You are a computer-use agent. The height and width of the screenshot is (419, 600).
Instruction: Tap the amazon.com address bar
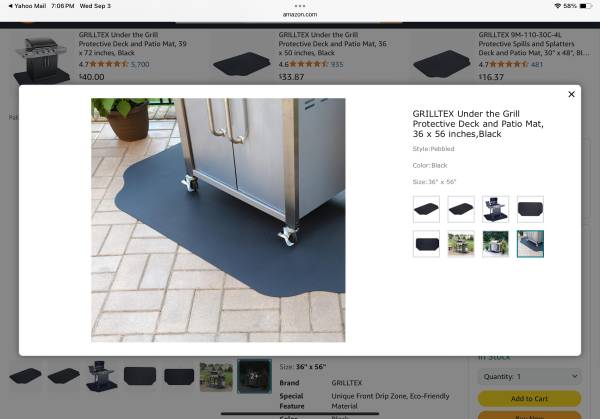pos(300,15)
